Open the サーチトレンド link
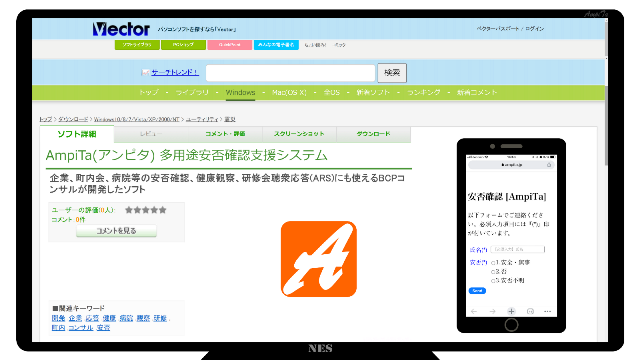This screenshot has height=360, width=640. tap(175, 73)
